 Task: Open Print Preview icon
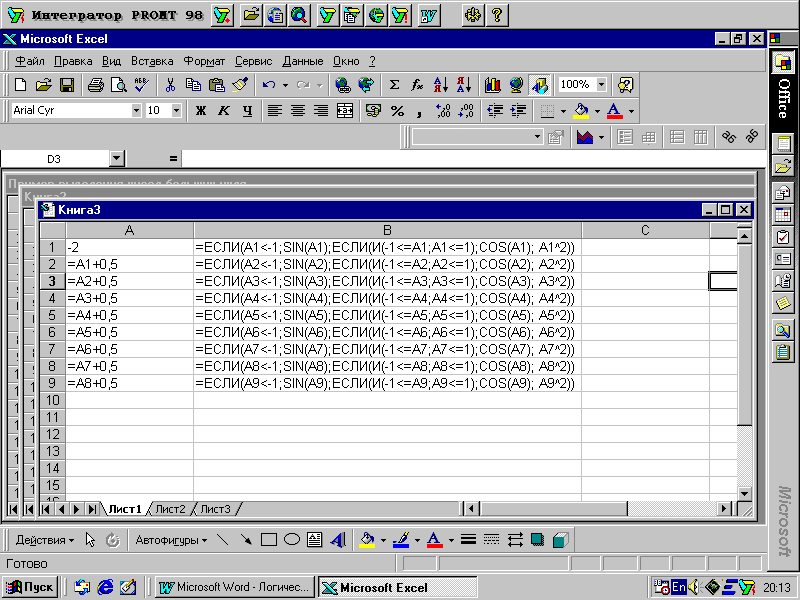coord(118,85)
